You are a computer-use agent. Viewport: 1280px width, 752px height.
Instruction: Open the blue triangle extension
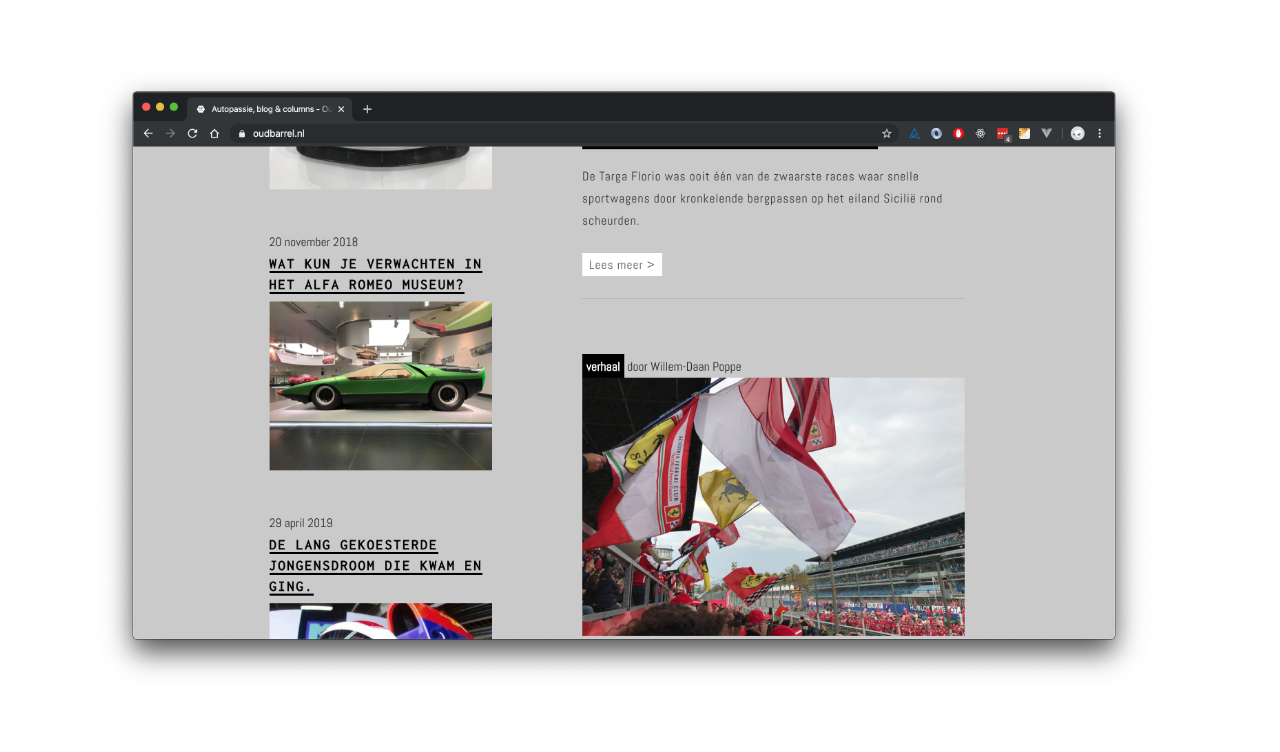tap(914, 133)
